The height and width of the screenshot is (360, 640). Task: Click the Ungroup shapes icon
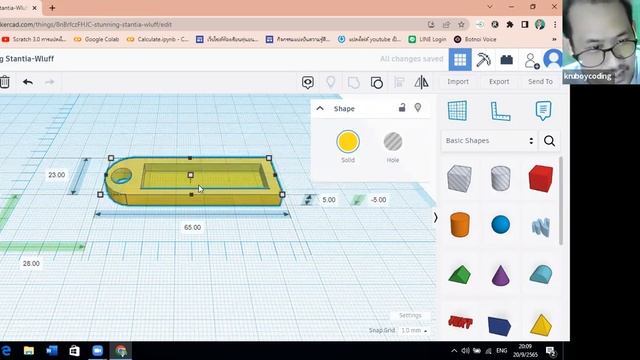(x=377, y=82)
